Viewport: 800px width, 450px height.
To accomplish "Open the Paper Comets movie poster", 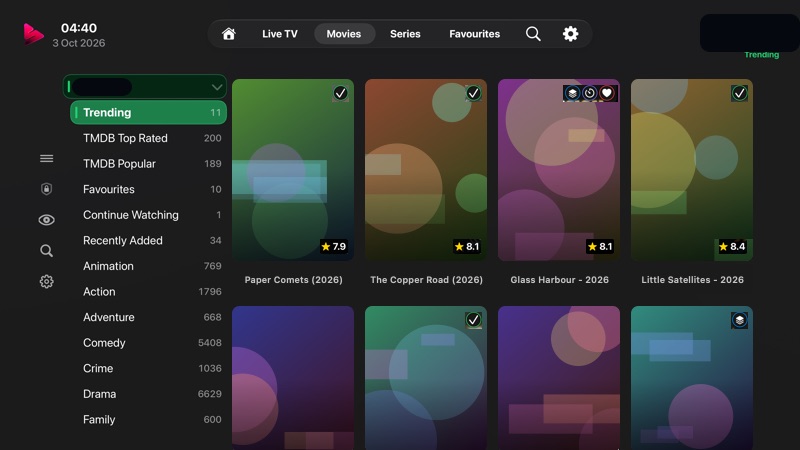I will [x=293, y=170].
